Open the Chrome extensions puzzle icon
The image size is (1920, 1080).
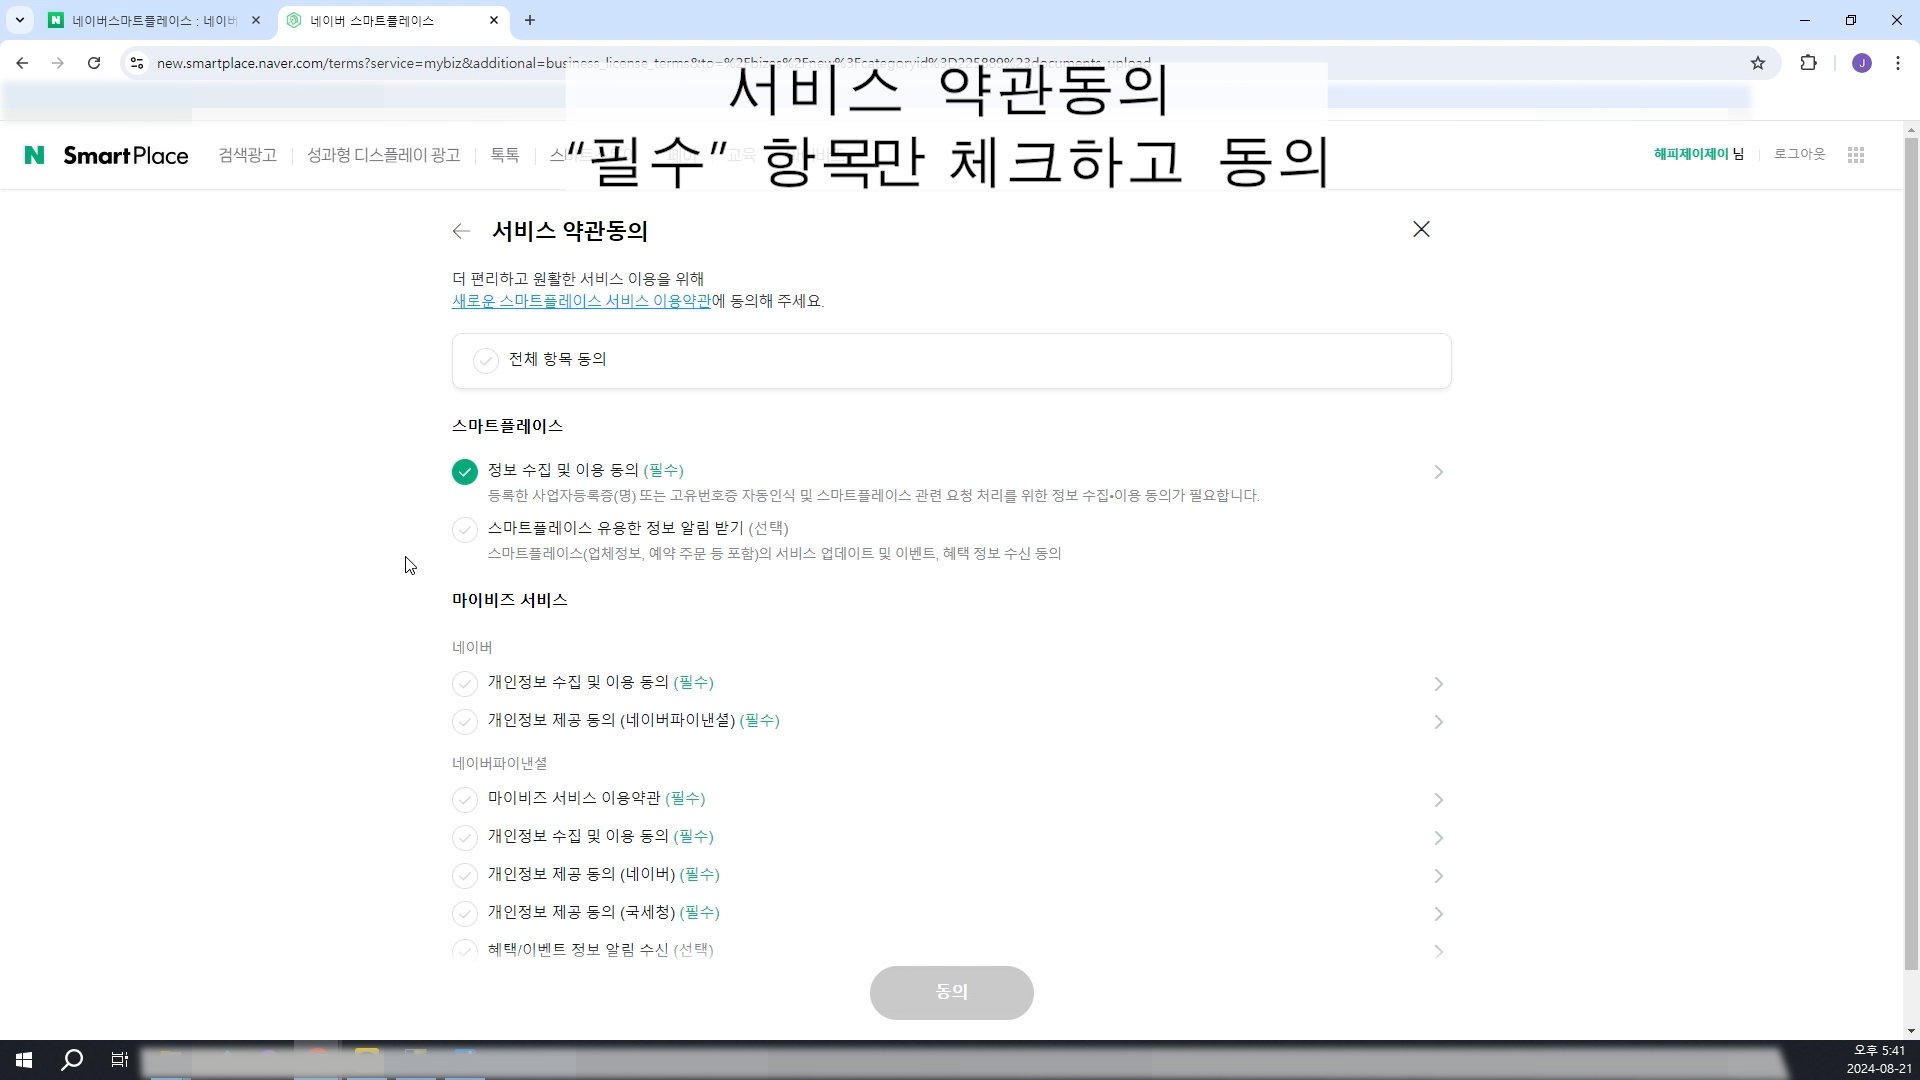[x=1808, y=63]
